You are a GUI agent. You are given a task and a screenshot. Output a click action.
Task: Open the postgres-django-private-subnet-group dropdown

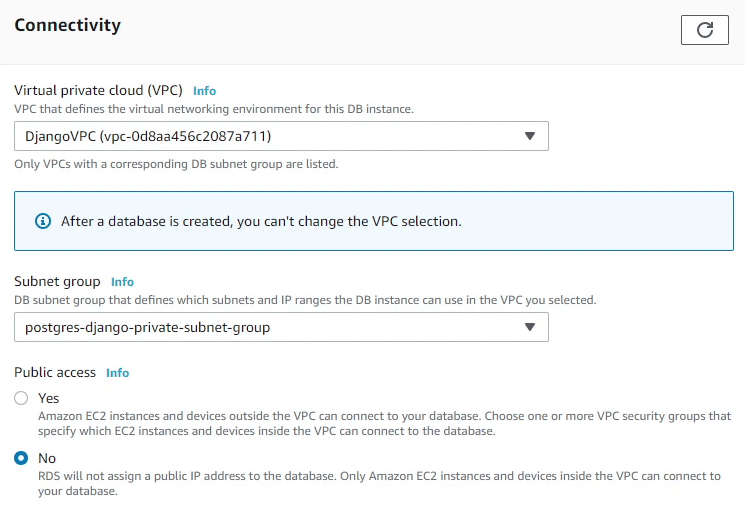tap(281, 327)
